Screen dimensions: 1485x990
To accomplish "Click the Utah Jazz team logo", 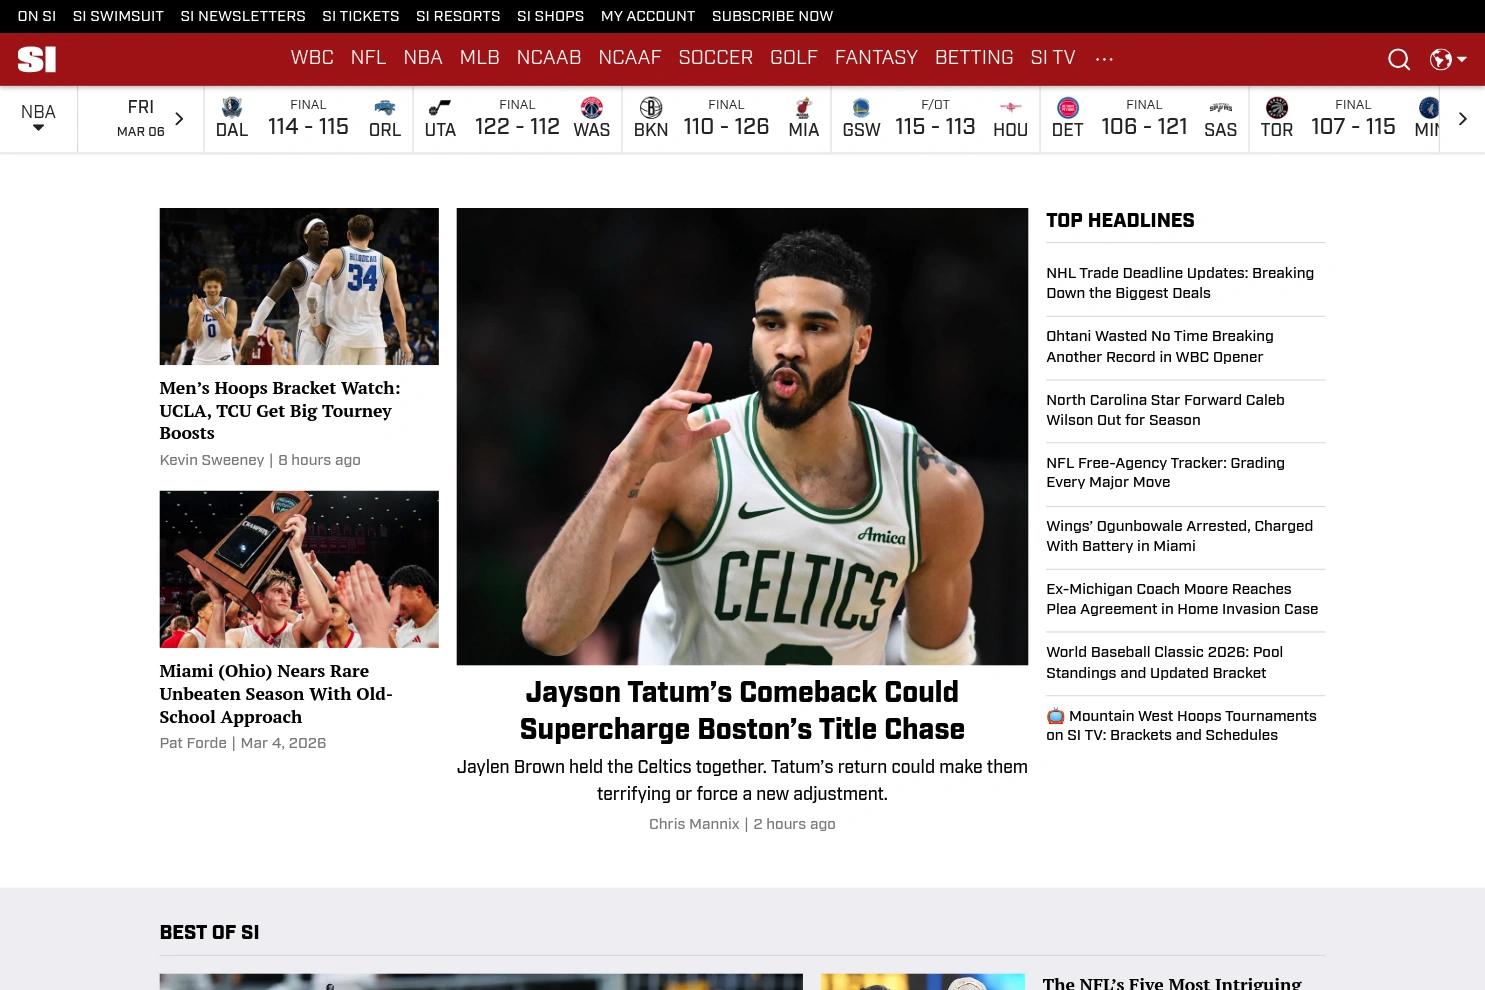I will pos(440,107).
